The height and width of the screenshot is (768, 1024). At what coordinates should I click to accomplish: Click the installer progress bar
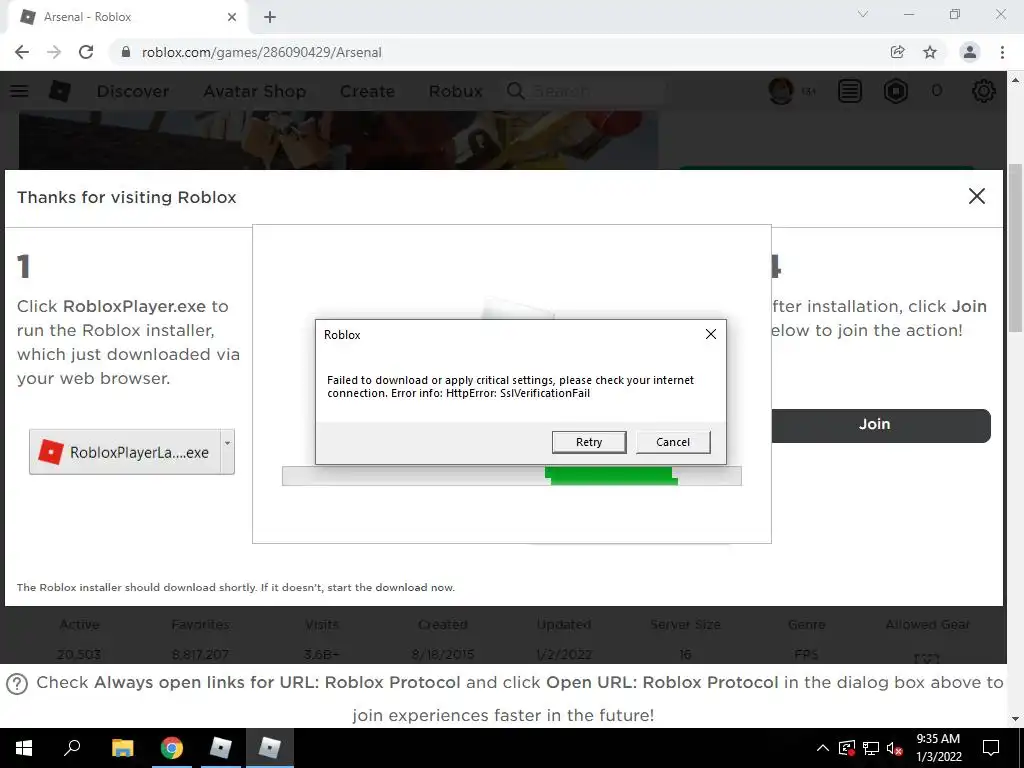(511, 475)
